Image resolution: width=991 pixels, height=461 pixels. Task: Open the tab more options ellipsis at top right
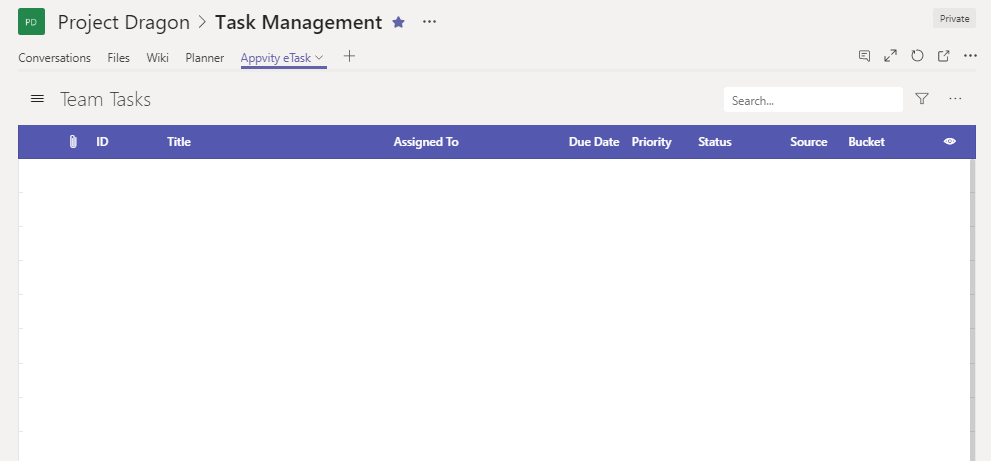click(x=970, y=56)
